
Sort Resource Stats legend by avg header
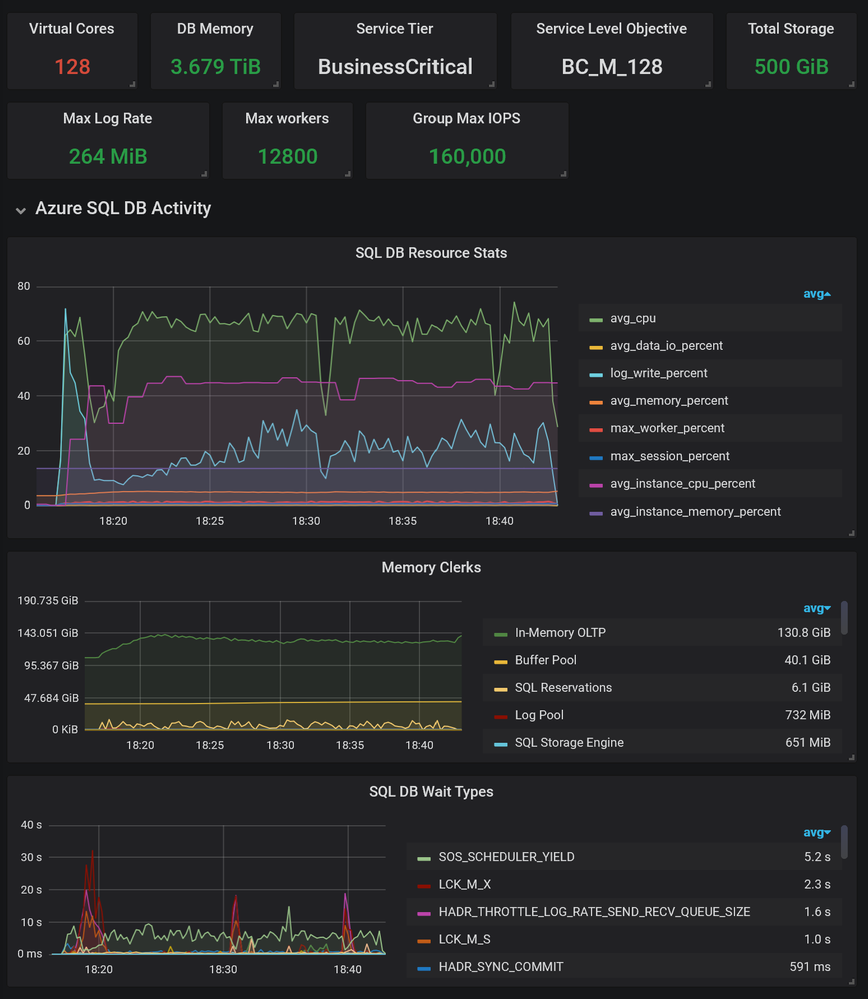tap(816, 294)
